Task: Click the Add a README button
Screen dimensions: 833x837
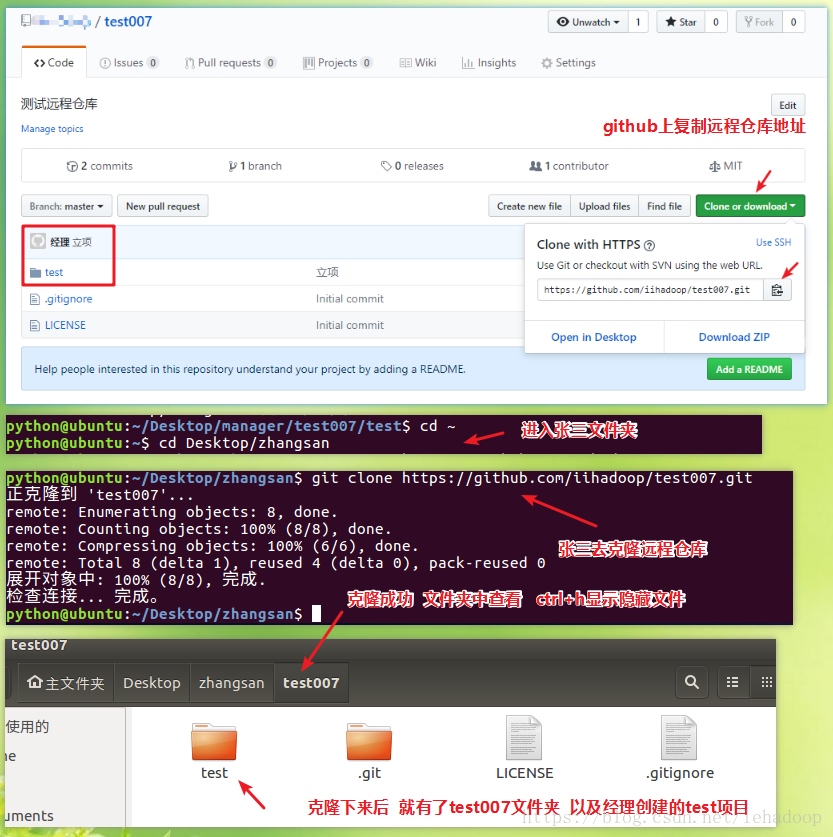Action: click(749, 369)
